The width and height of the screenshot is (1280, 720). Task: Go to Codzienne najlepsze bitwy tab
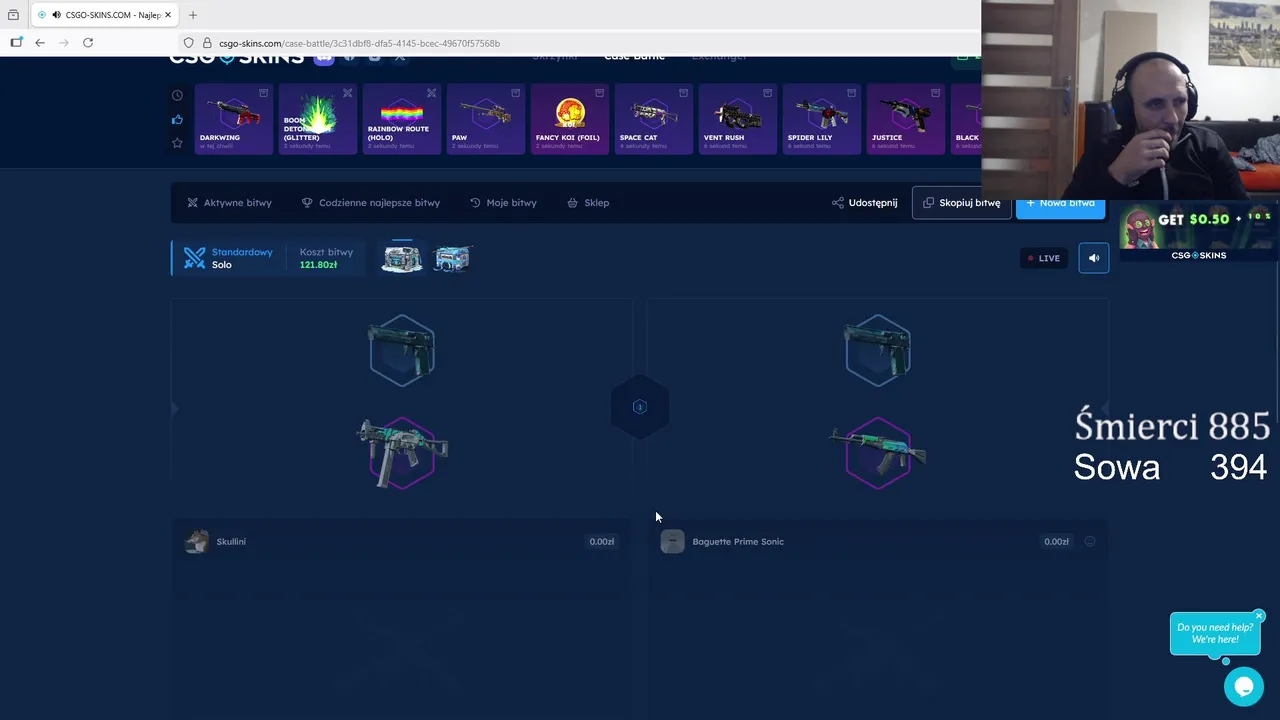371,203
